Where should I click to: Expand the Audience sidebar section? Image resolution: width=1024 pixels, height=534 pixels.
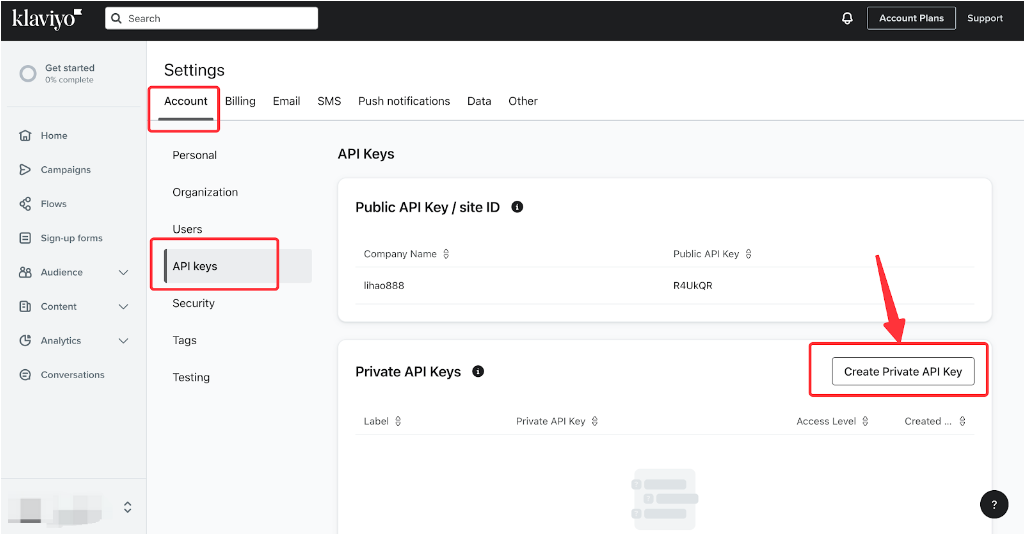[123, 272]
